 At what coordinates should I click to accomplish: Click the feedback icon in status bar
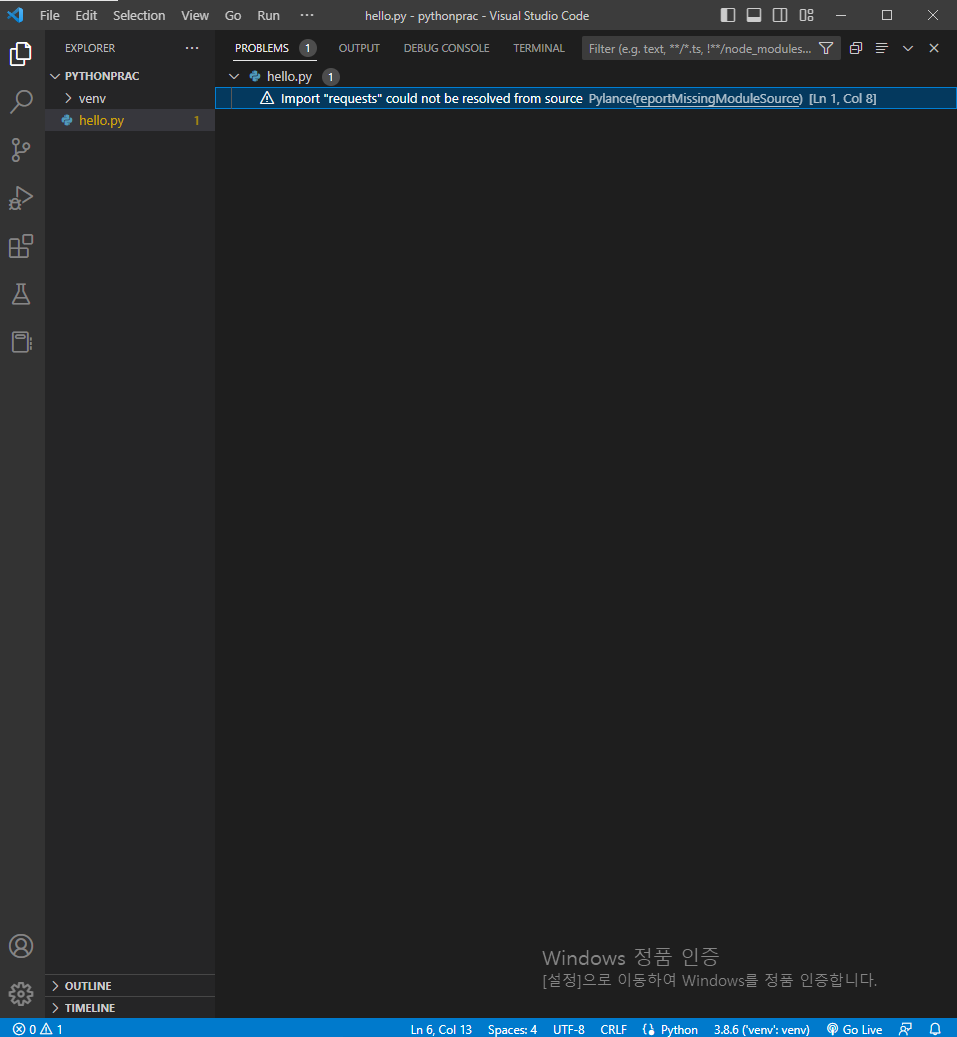905,1029
